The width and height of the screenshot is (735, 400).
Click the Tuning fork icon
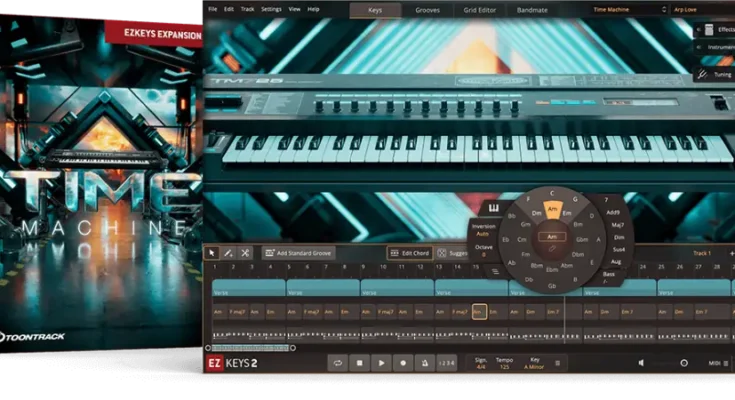(x=701, y=74)
